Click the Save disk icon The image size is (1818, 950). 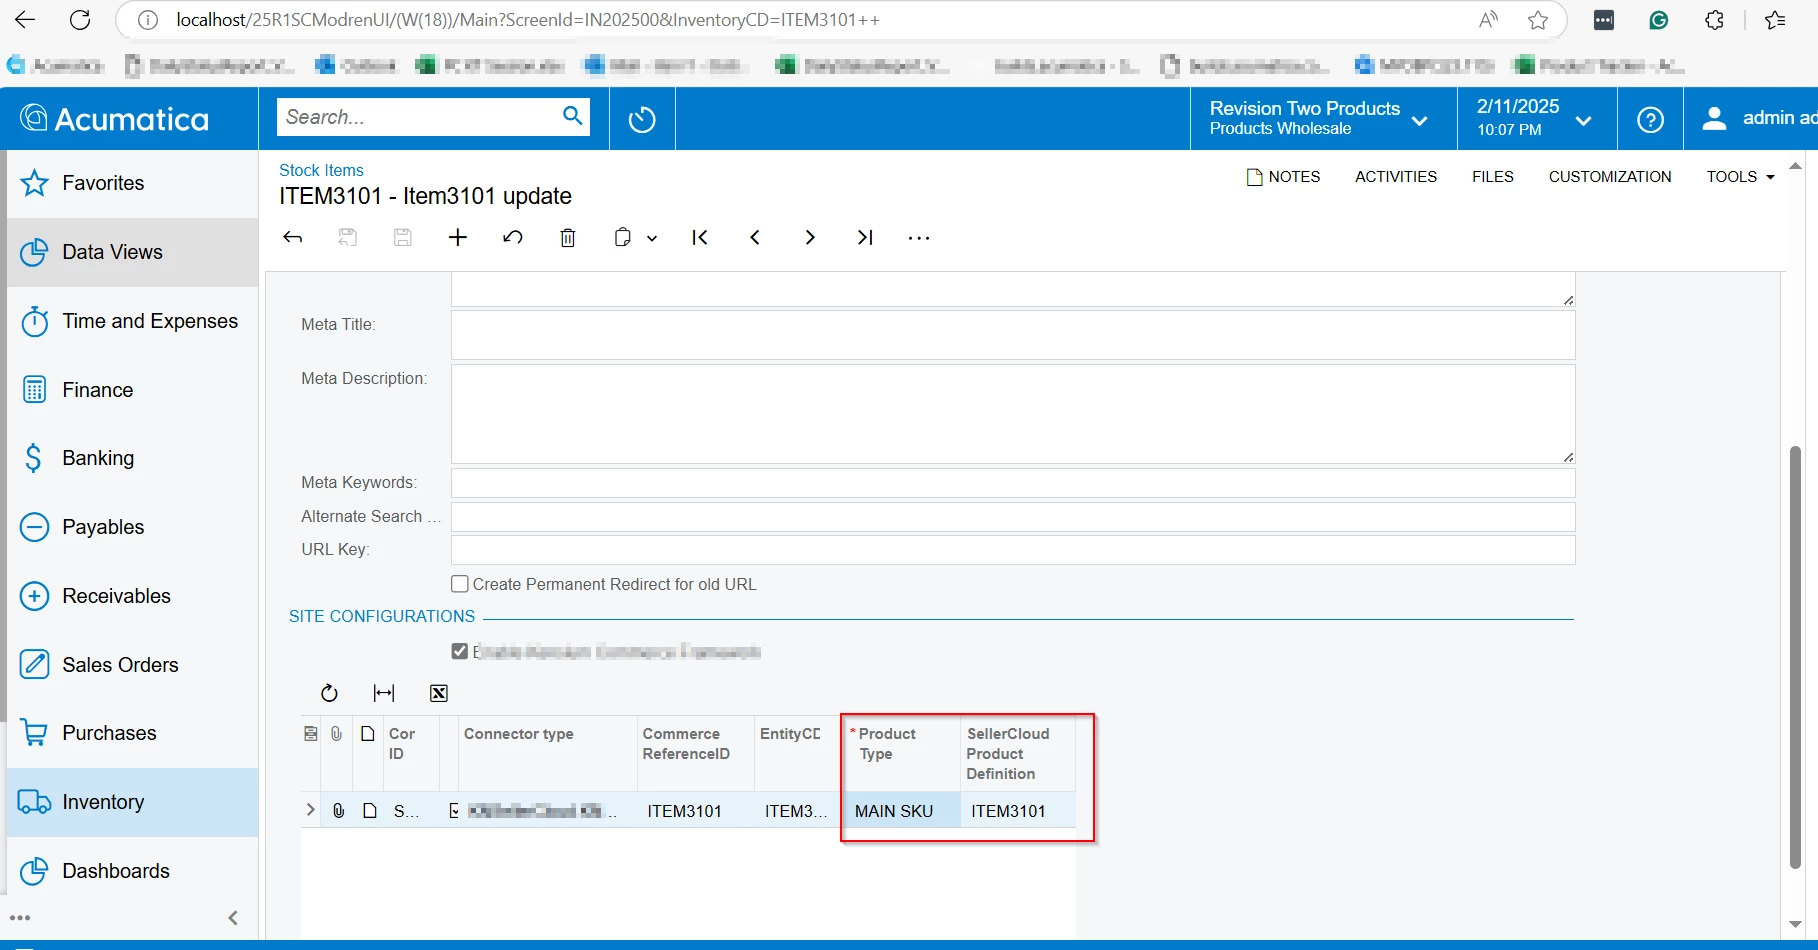pyautogui.click(x=403, y=237)
